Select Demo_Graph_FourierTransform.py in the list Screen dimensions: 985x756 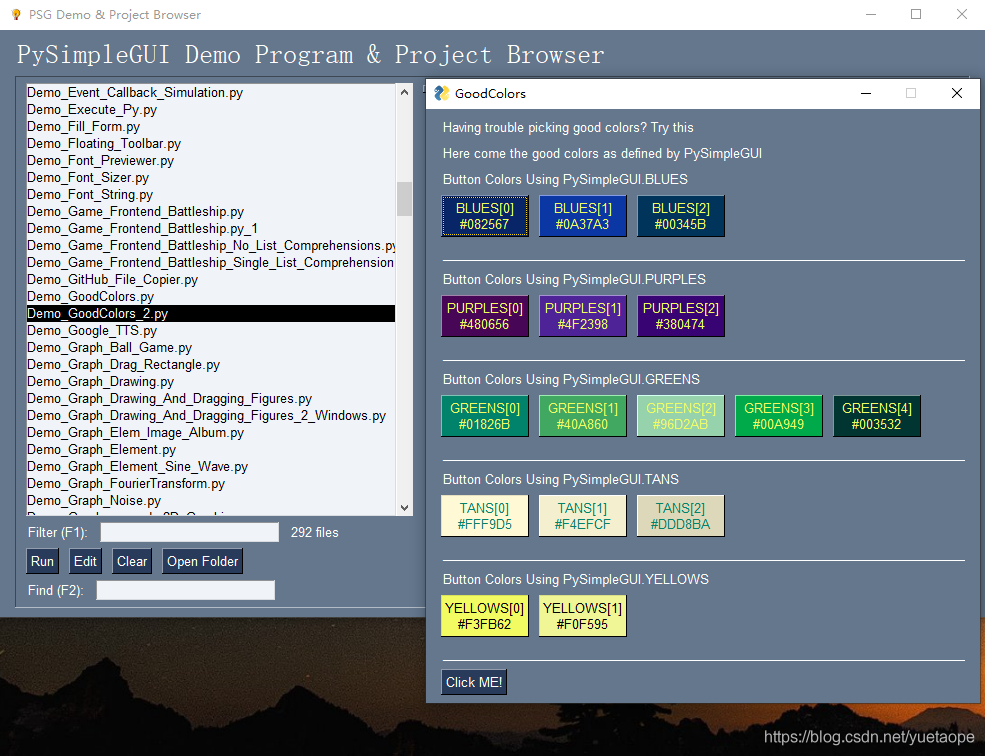coord(210,483)
